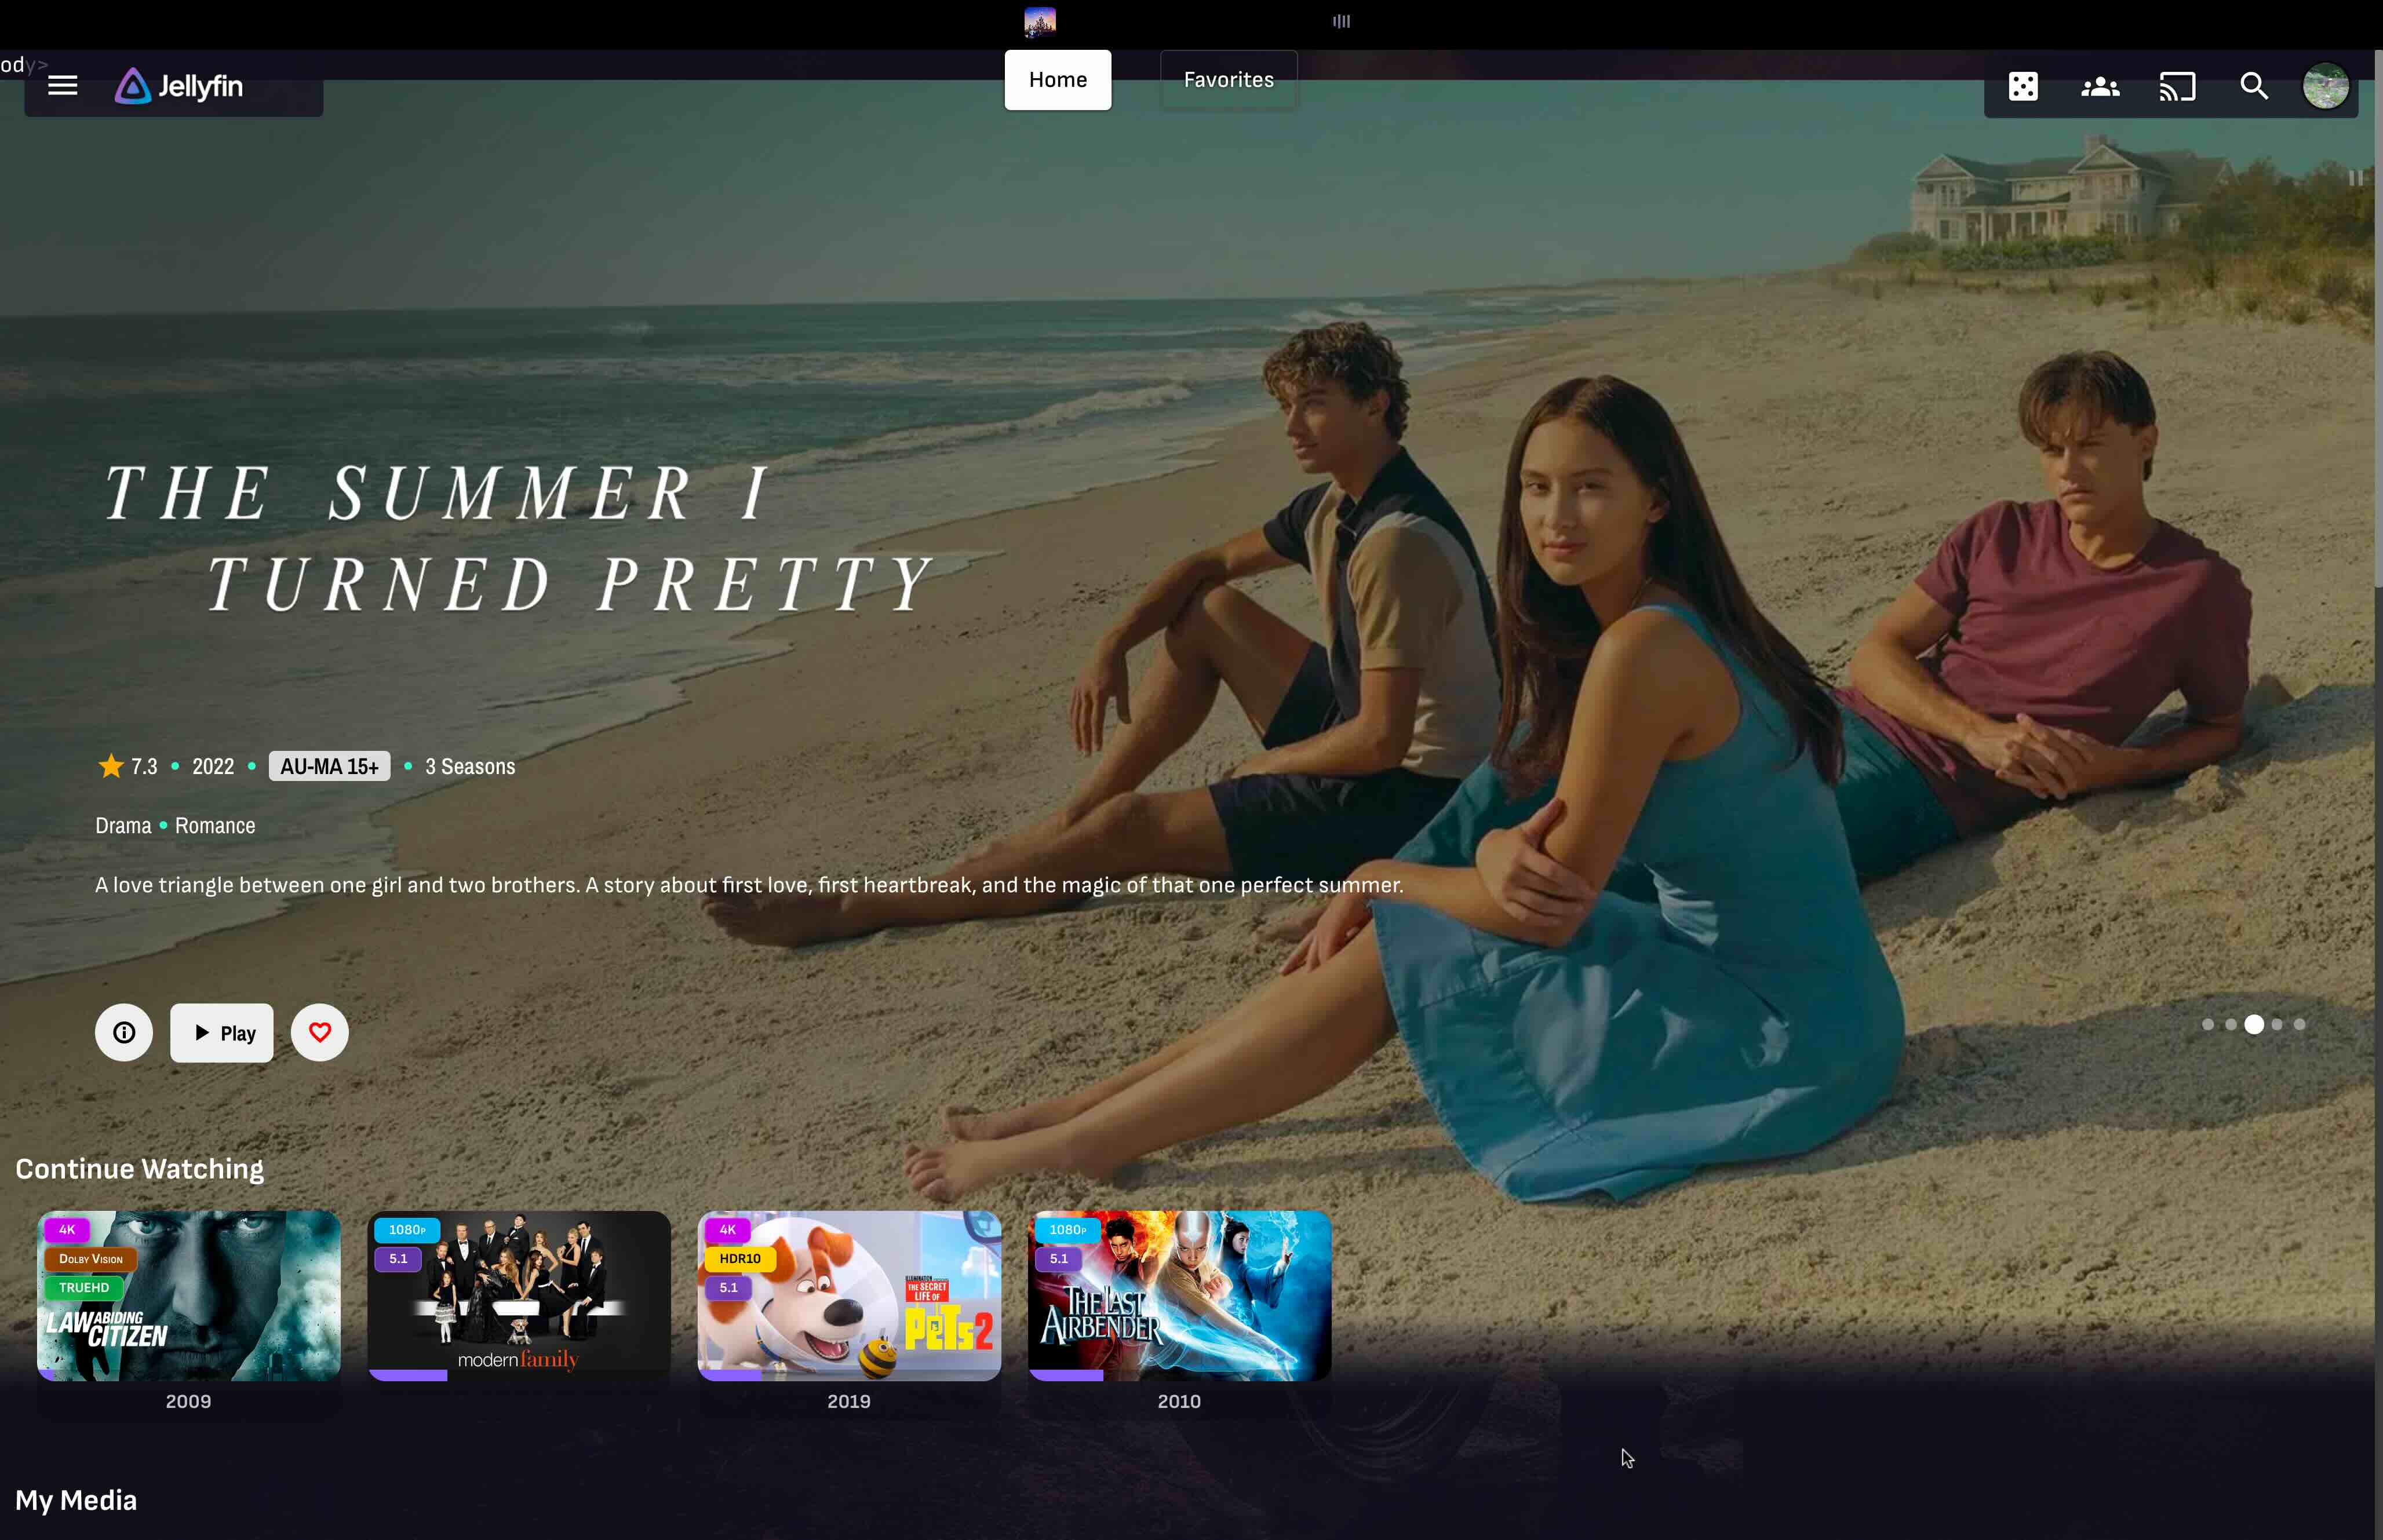Open the user profile avatar

pos(2325,87)
